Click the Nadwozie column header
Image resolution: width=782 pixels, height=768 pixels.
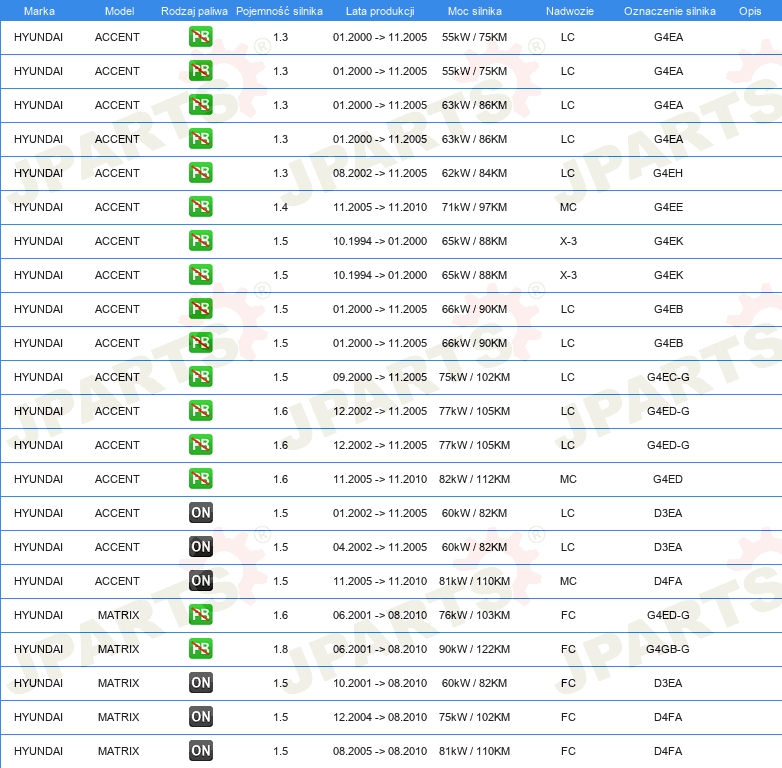(570, 11)
